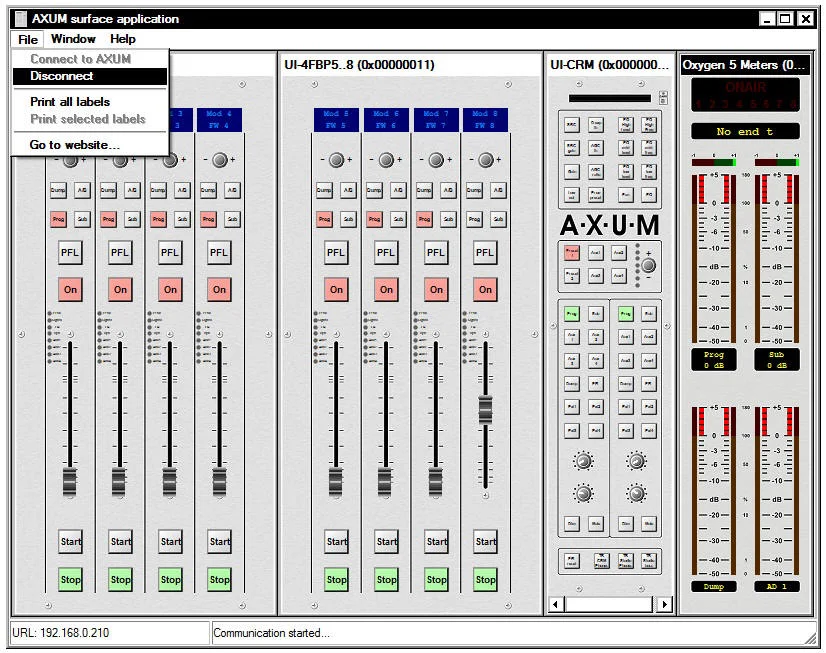
Task: Click the URL: 192.168.0.210 status field
Action: 110,632
